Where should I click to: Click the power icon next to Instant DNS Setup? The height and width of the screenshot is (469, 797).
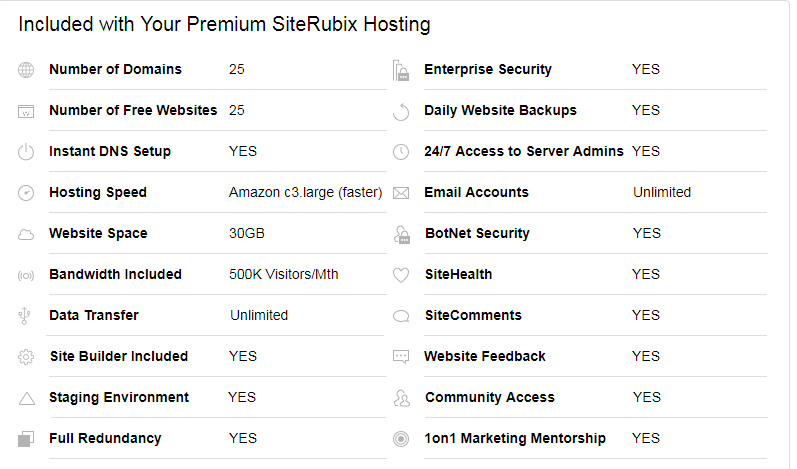26,151
